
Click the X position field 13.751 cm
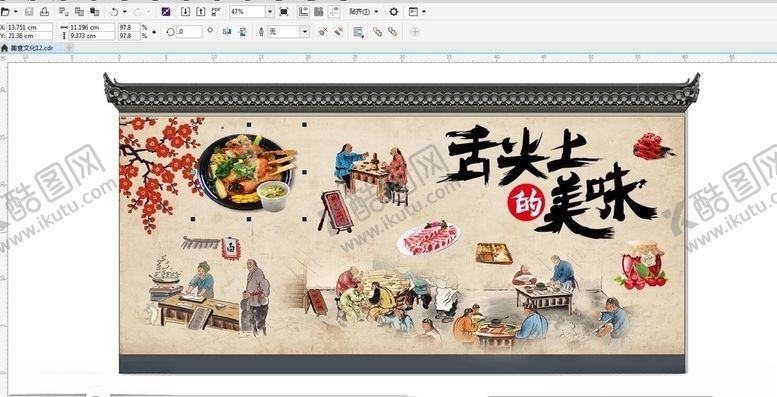[29, 28]
